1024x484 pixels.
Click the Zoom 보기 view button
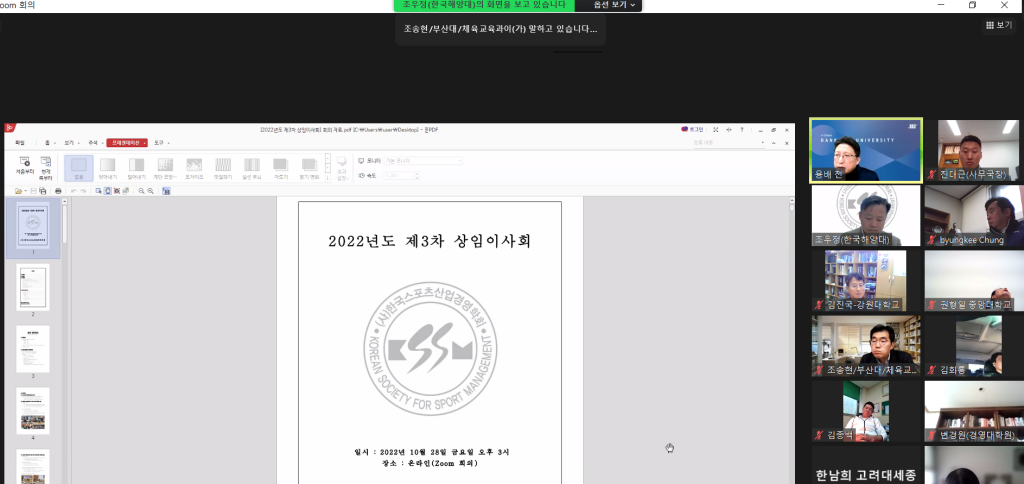(x=998, y=25)
